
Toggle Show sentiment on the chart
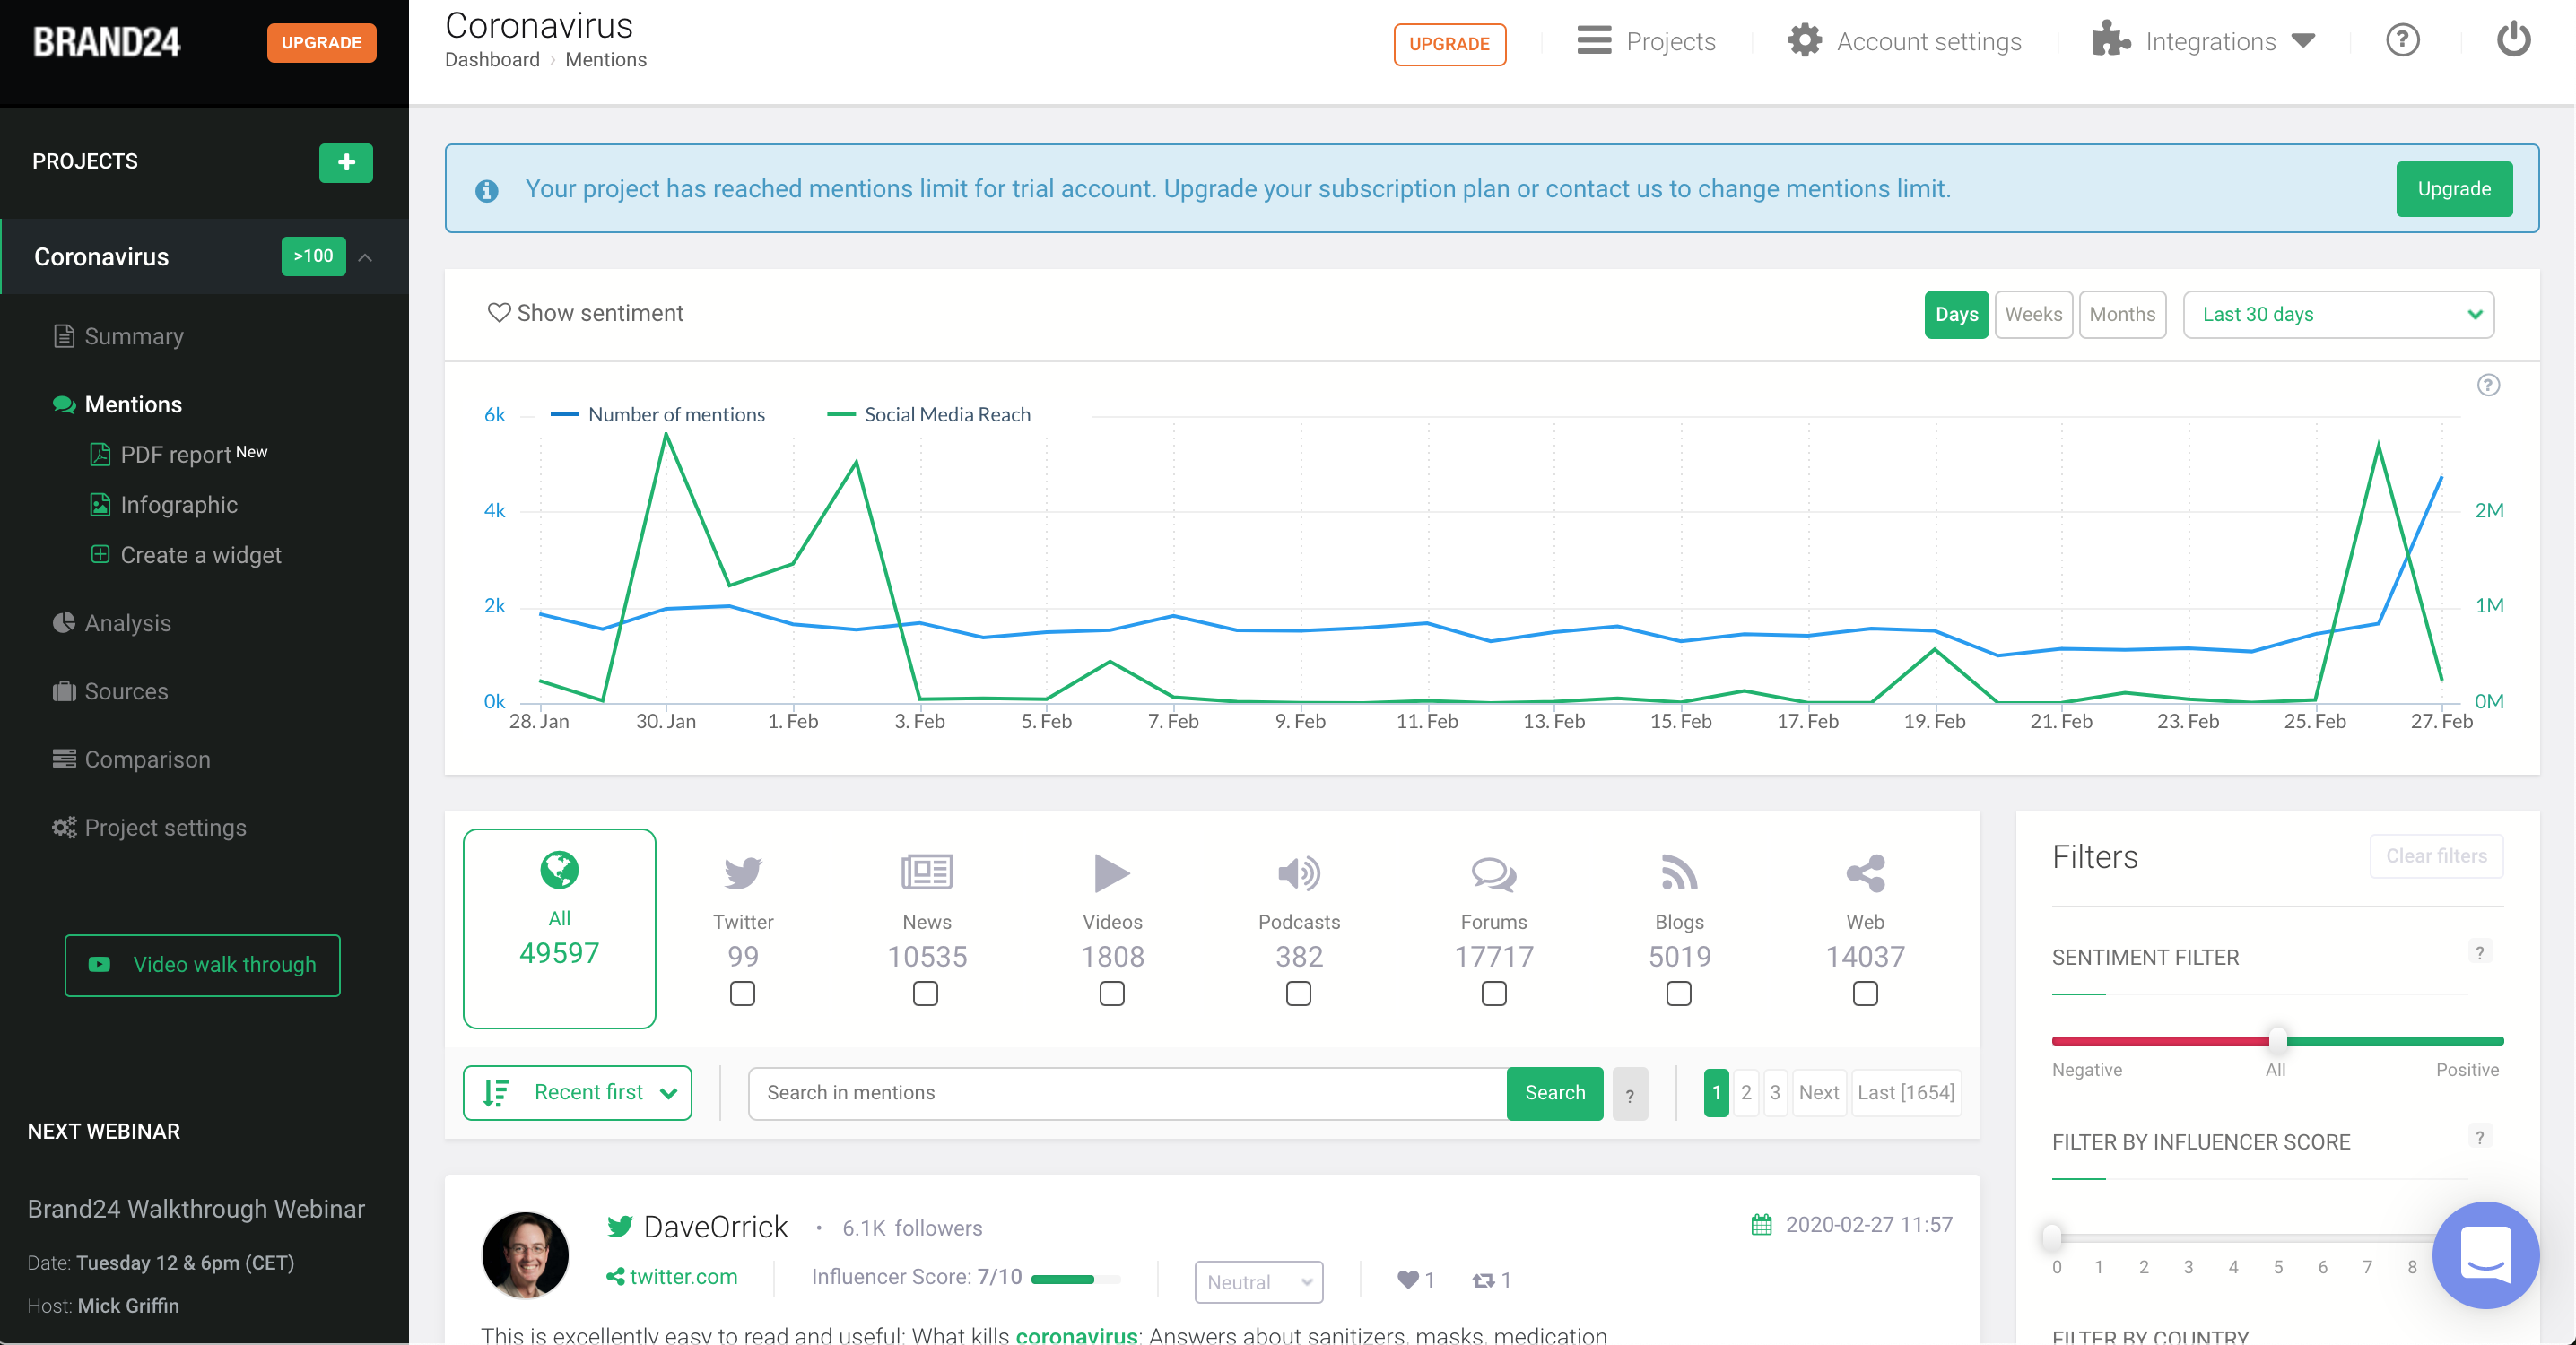pyautogui.click(x=585, y=313)
